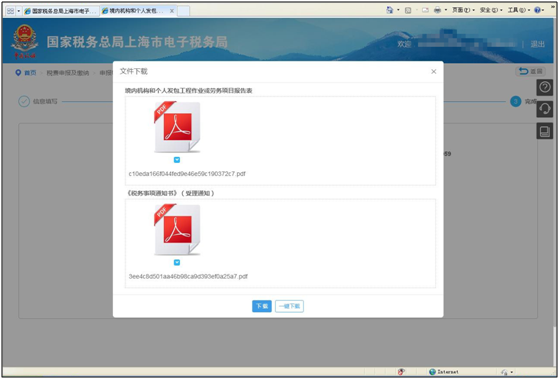Image resolution: width=560 pixels, height=379 pixels.
Task: Expand the home icon dropdown arrow
Action: (398, 10)
